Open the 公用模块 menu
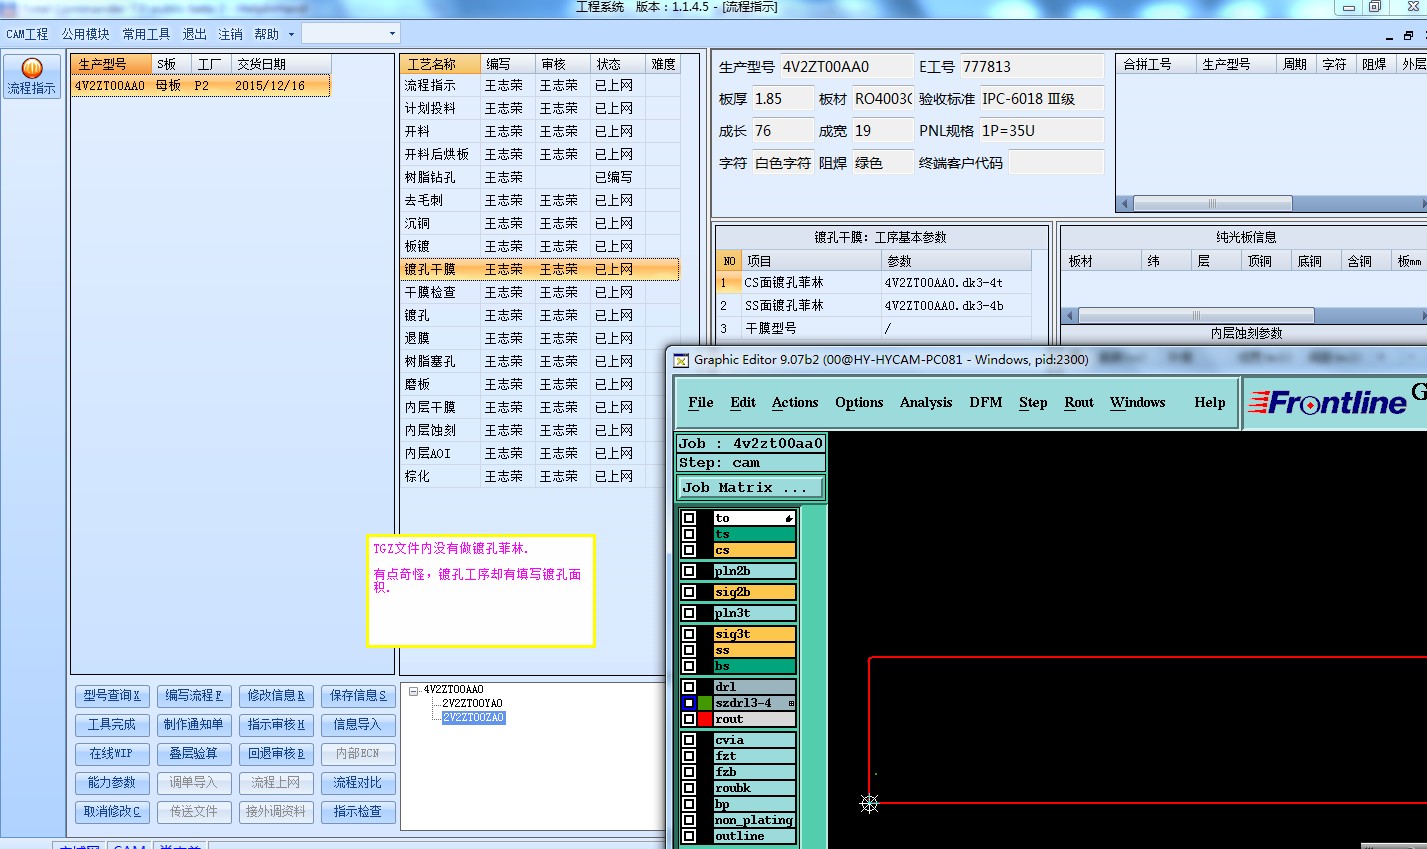The height and width of the screenshot is (849, 1427). (x=85, y=34)
